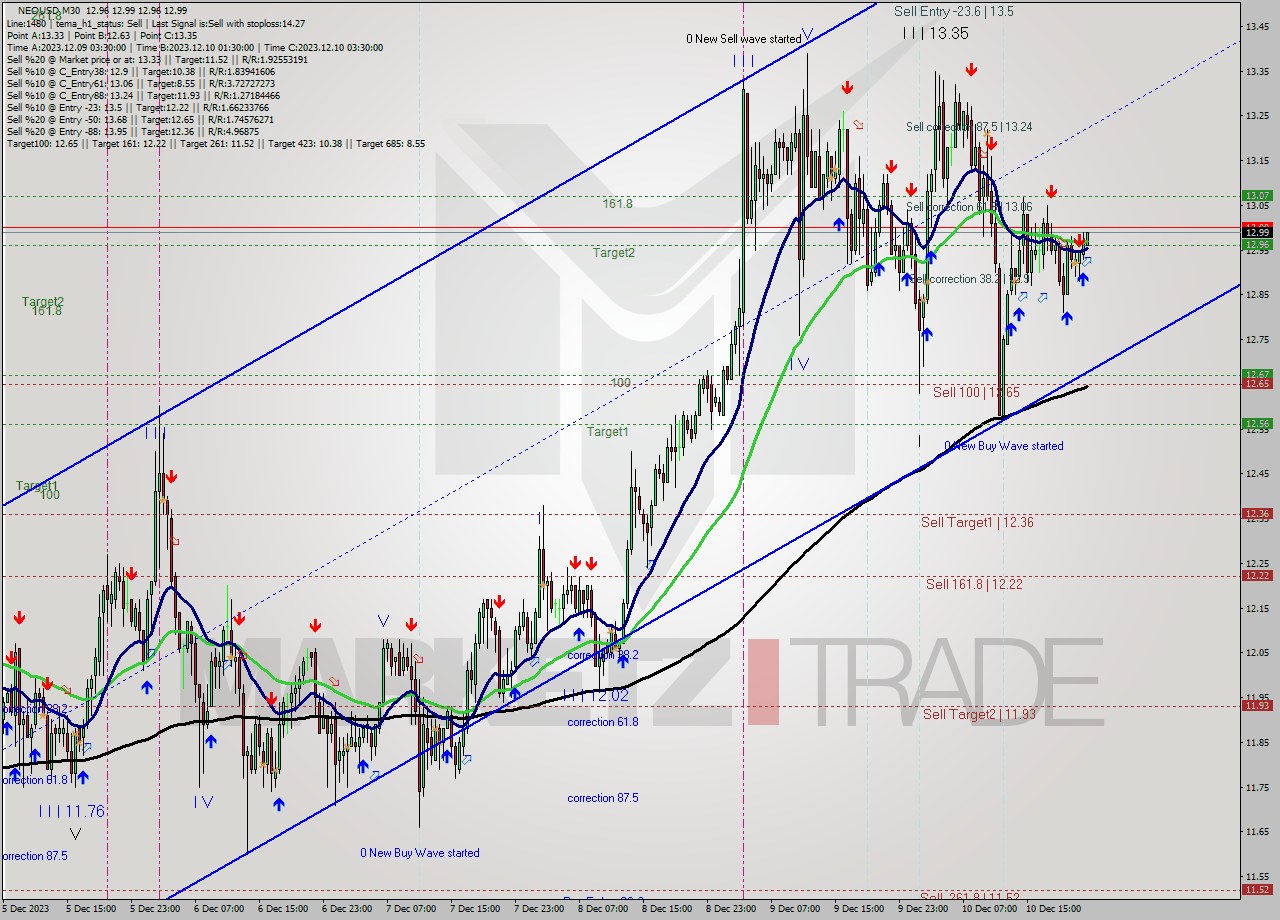1280x920 pixels.
Task: Click the red 12.36 price tag on axis
Action: (x=1257, y=513)
